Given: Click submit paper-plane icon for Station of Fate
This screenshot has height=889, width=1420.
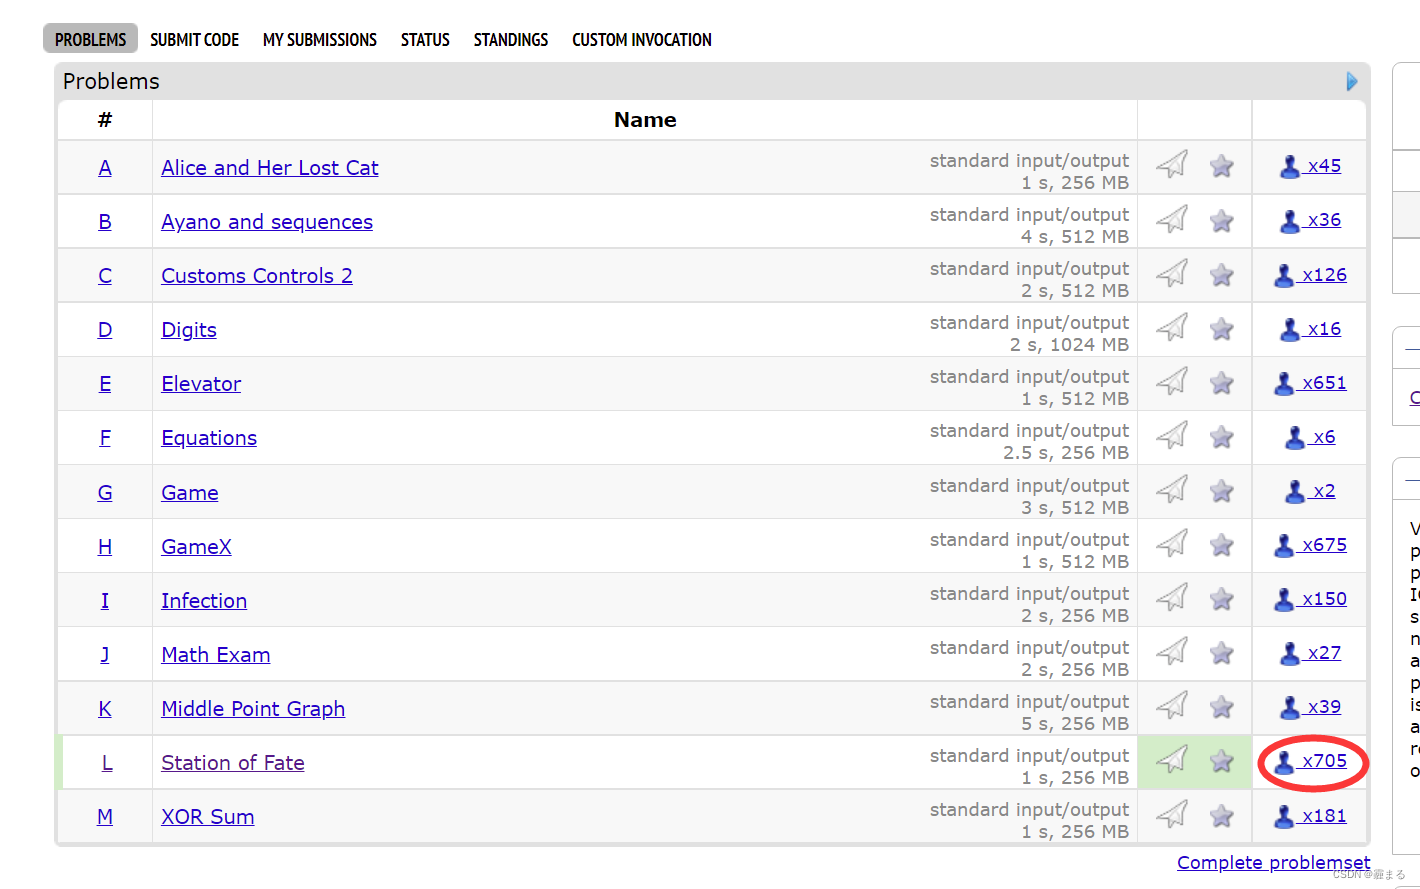Looking at the screenshot, I should tap(1172, 760).
